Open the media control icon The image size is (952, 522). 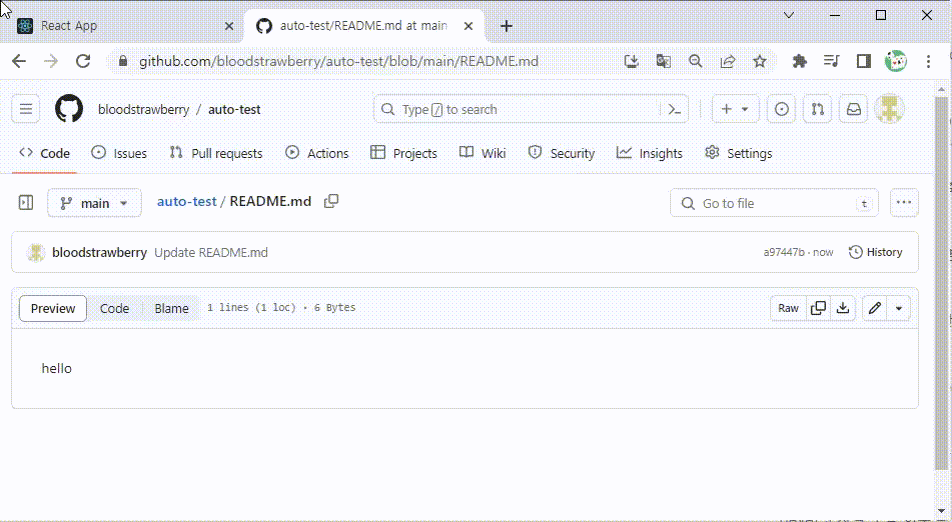click(x=832, y=61)
